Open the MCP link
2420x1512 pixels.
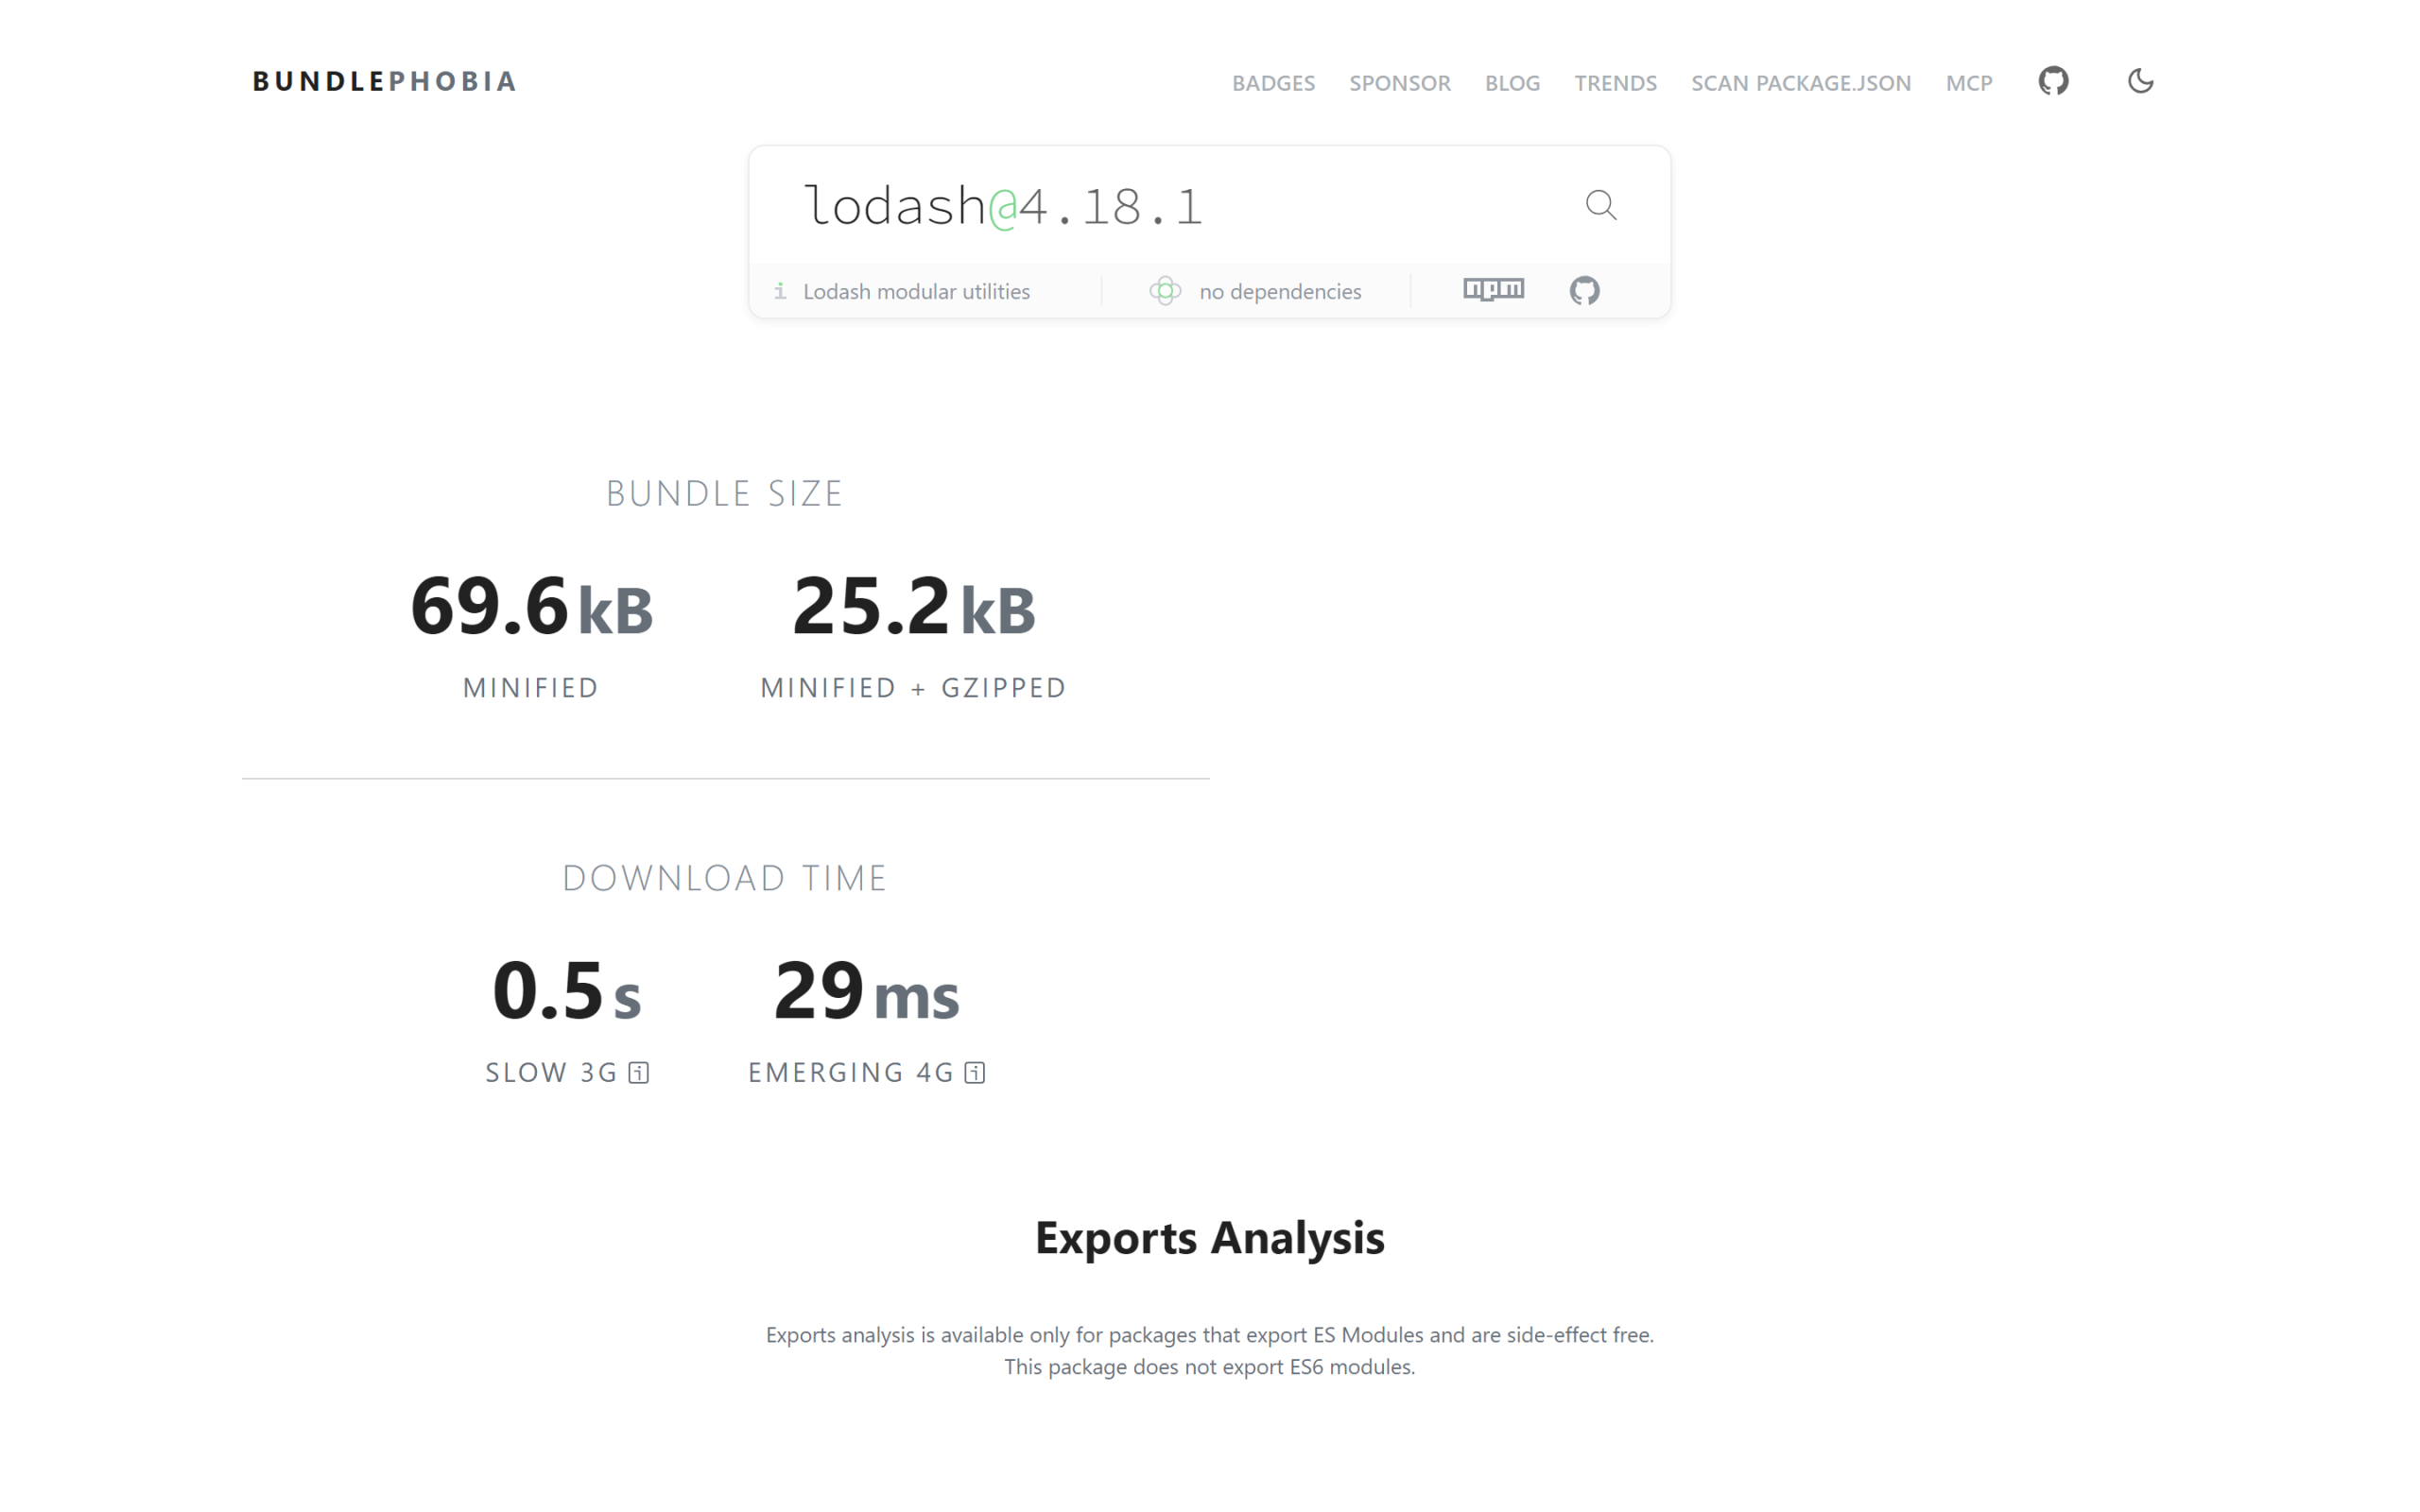coord(1968,83)
